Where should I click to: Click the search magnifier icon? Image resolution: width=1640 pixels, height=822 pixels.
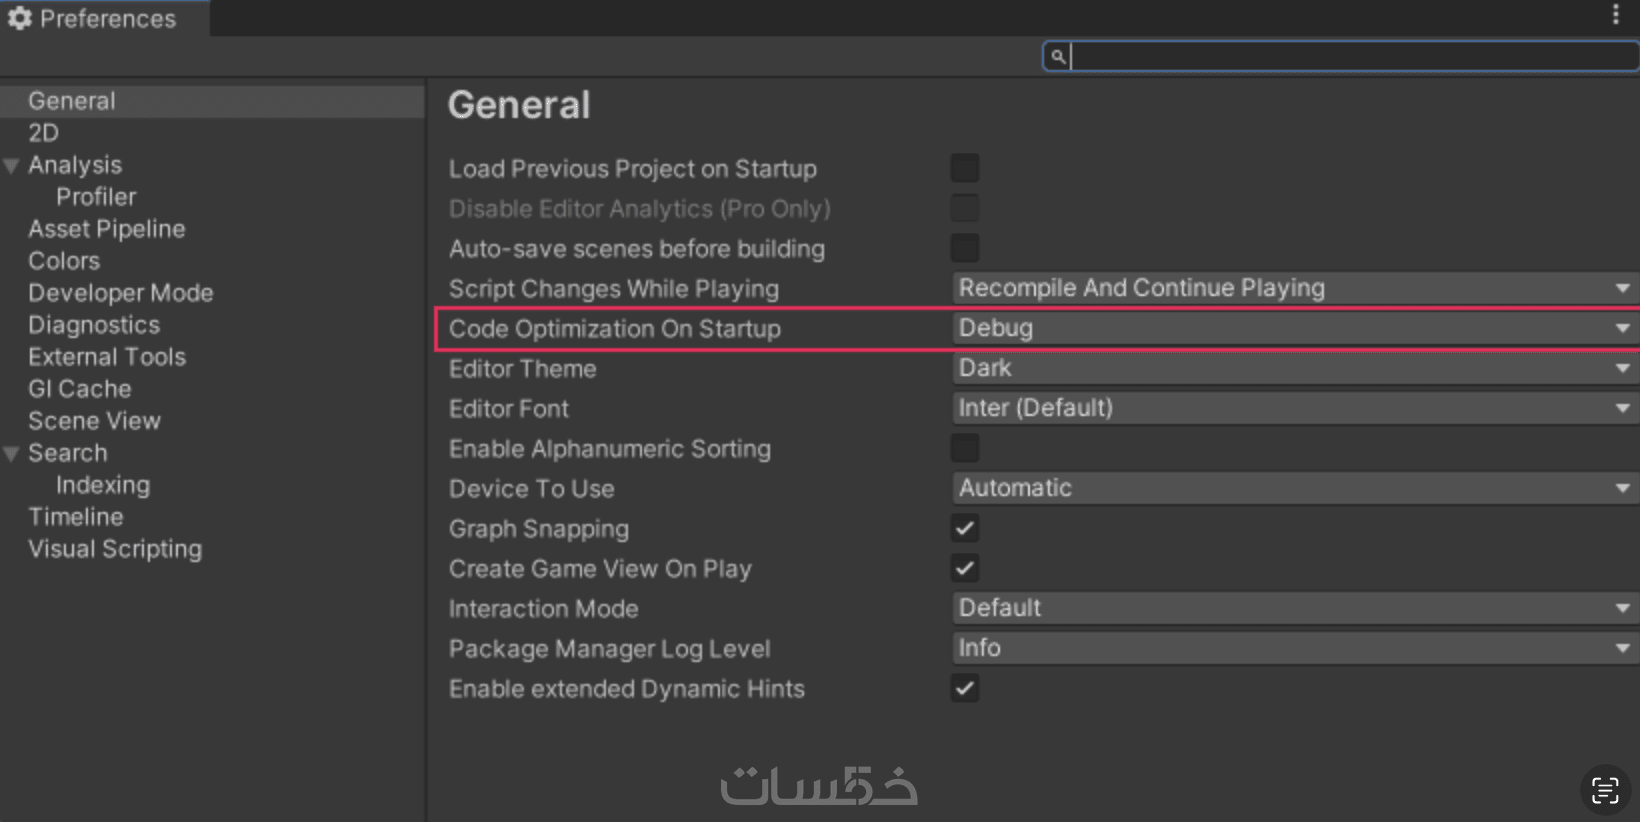click(x=1058, y=57)
